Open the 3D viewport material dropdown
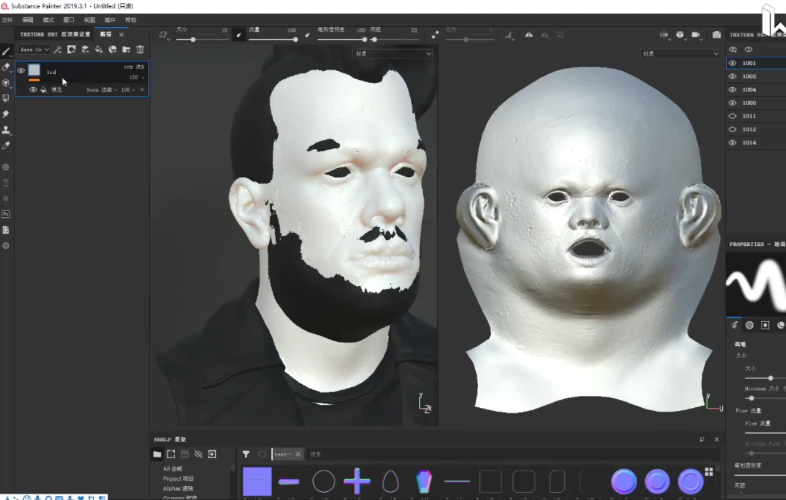Image resolution: width=786 pixels, height=500 pixels. pyautogui.click(x=392, y=53)
